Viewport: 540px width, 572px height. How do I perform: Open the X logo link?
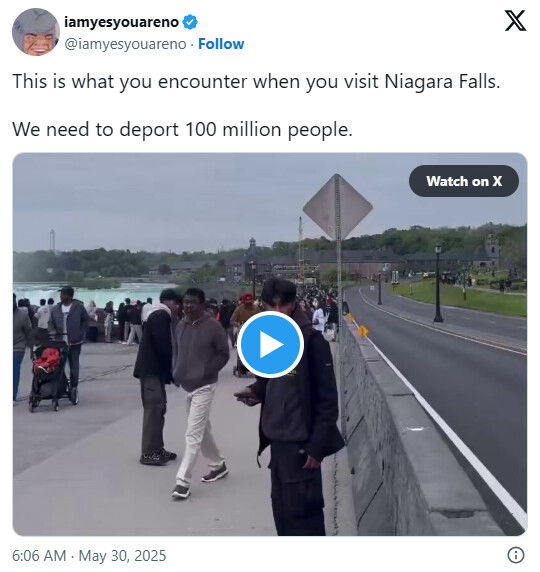tap(515, 21)
